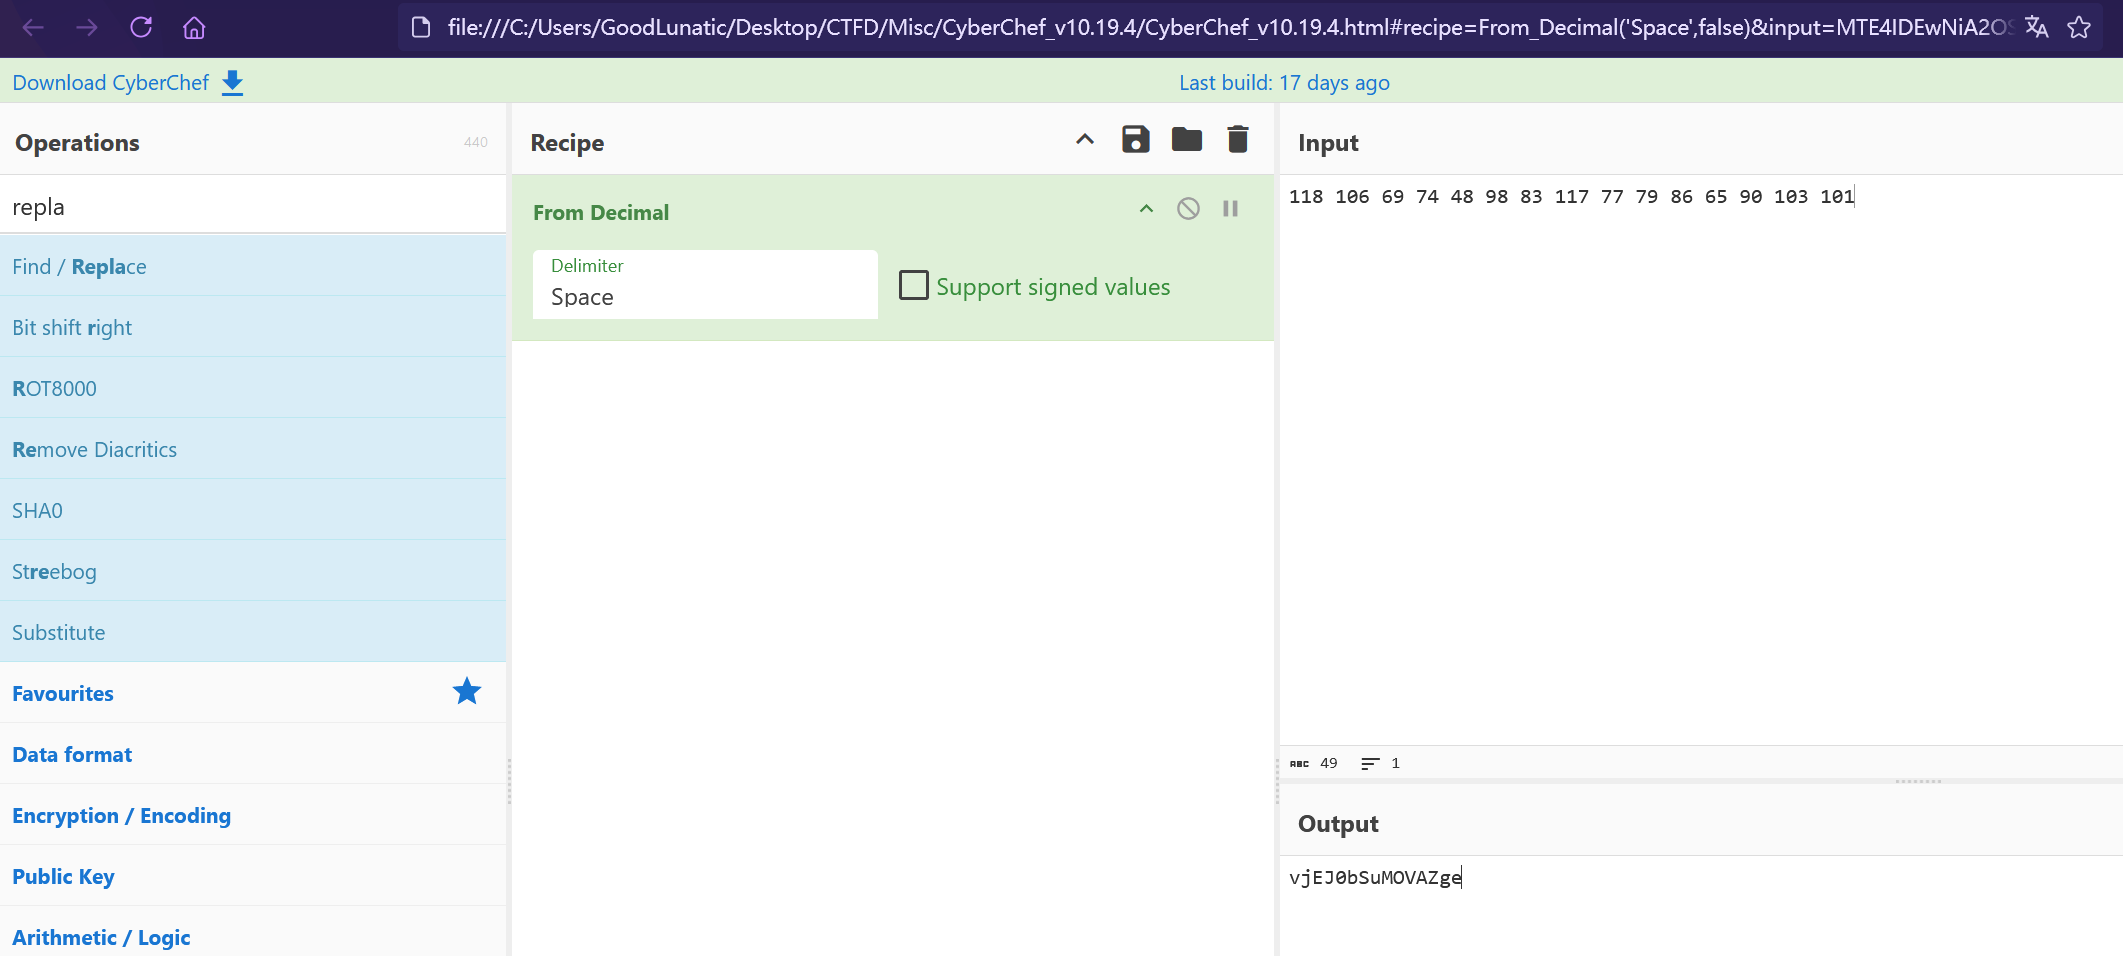This screenshot has width=2123, height=956.
Task: Click the Operations panel header
Action: [x=77, y=142]
